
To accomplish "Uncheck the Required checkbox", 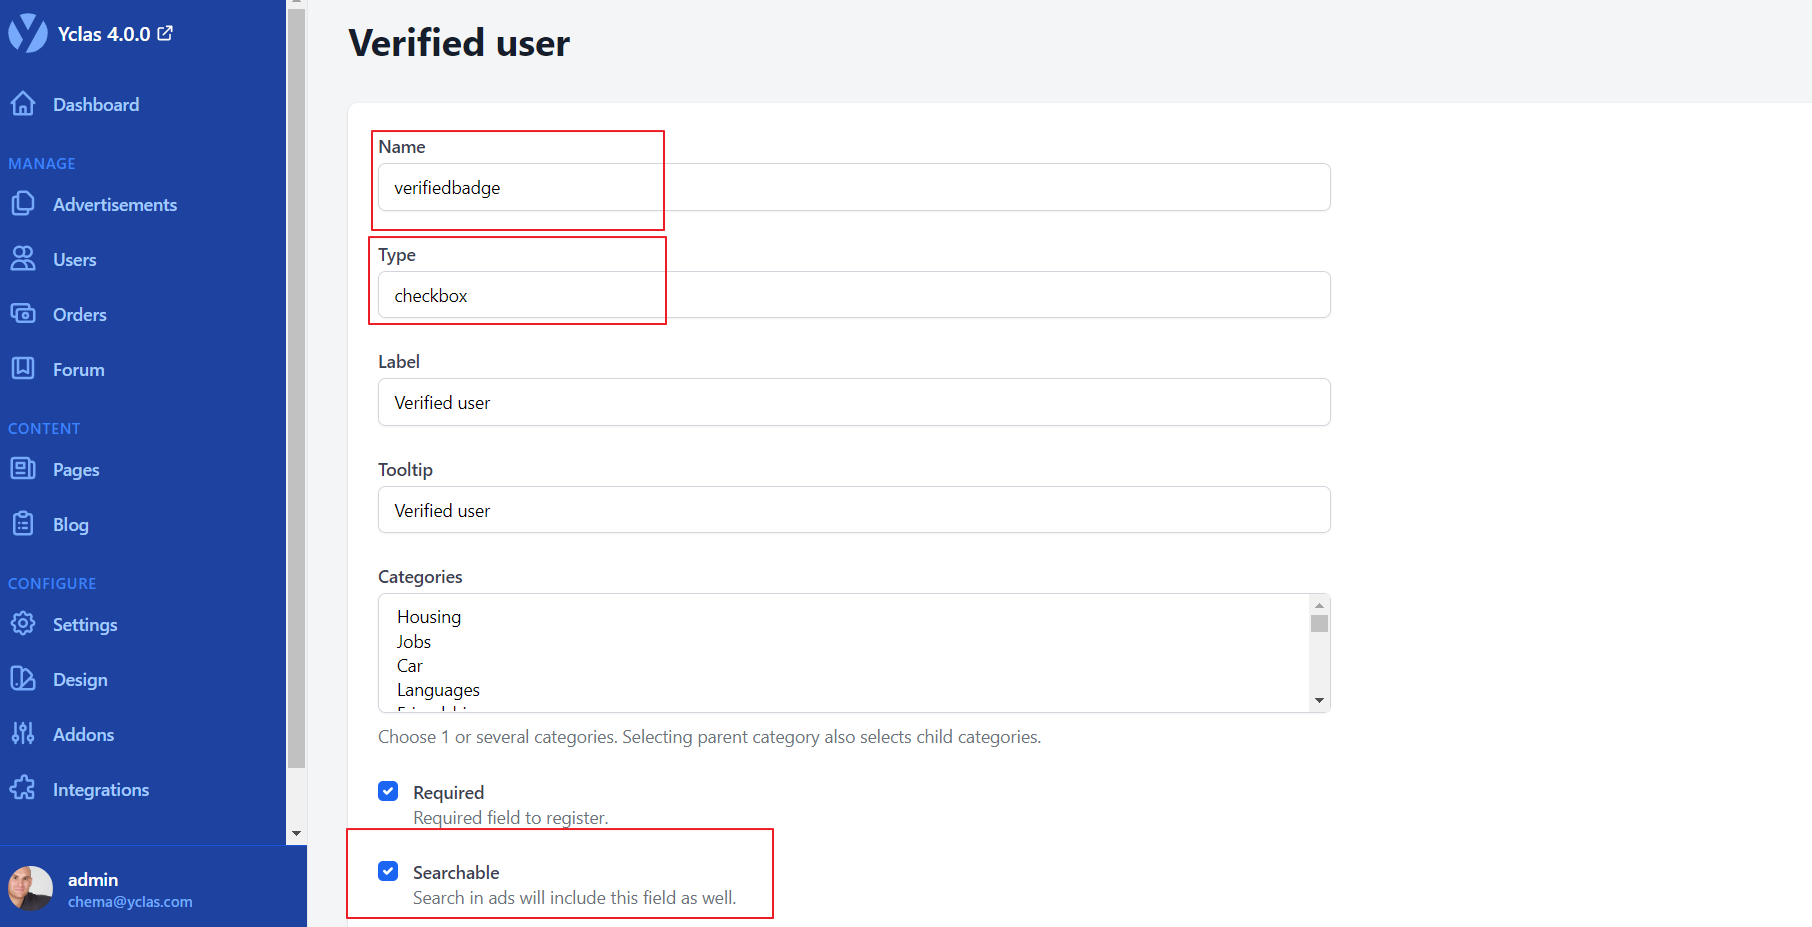I will tap(388, 792).
